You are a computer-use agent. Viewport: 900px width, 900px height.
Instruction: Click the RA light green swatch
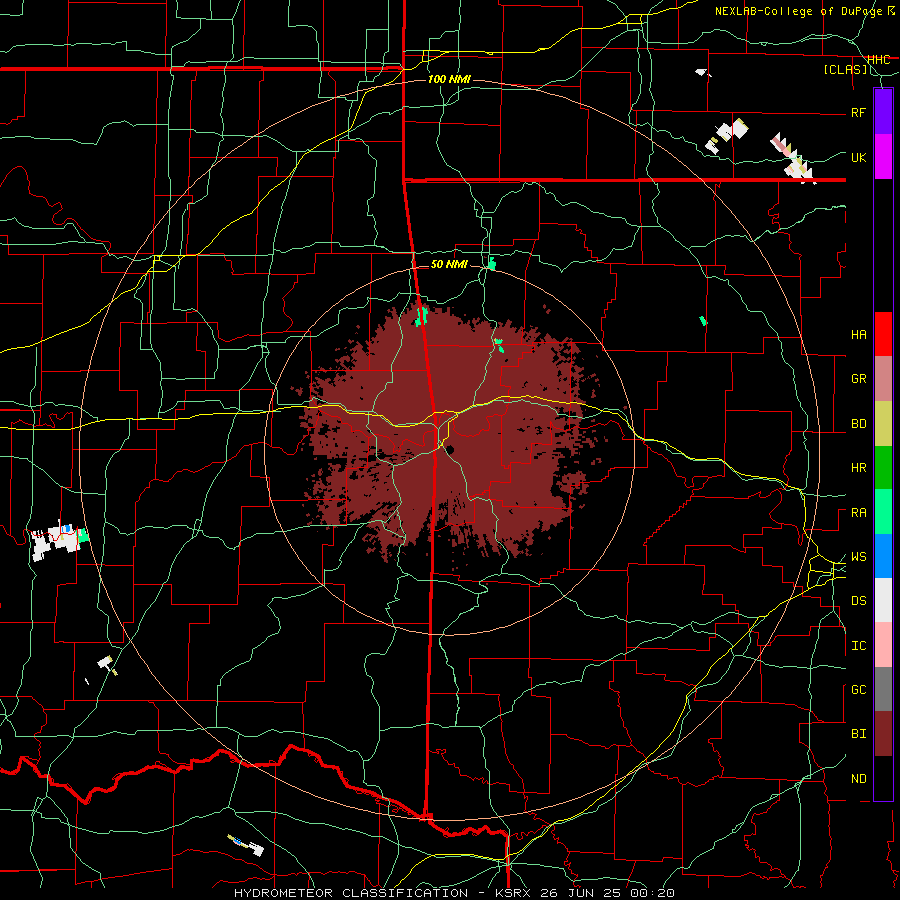(x=883, y=512)
